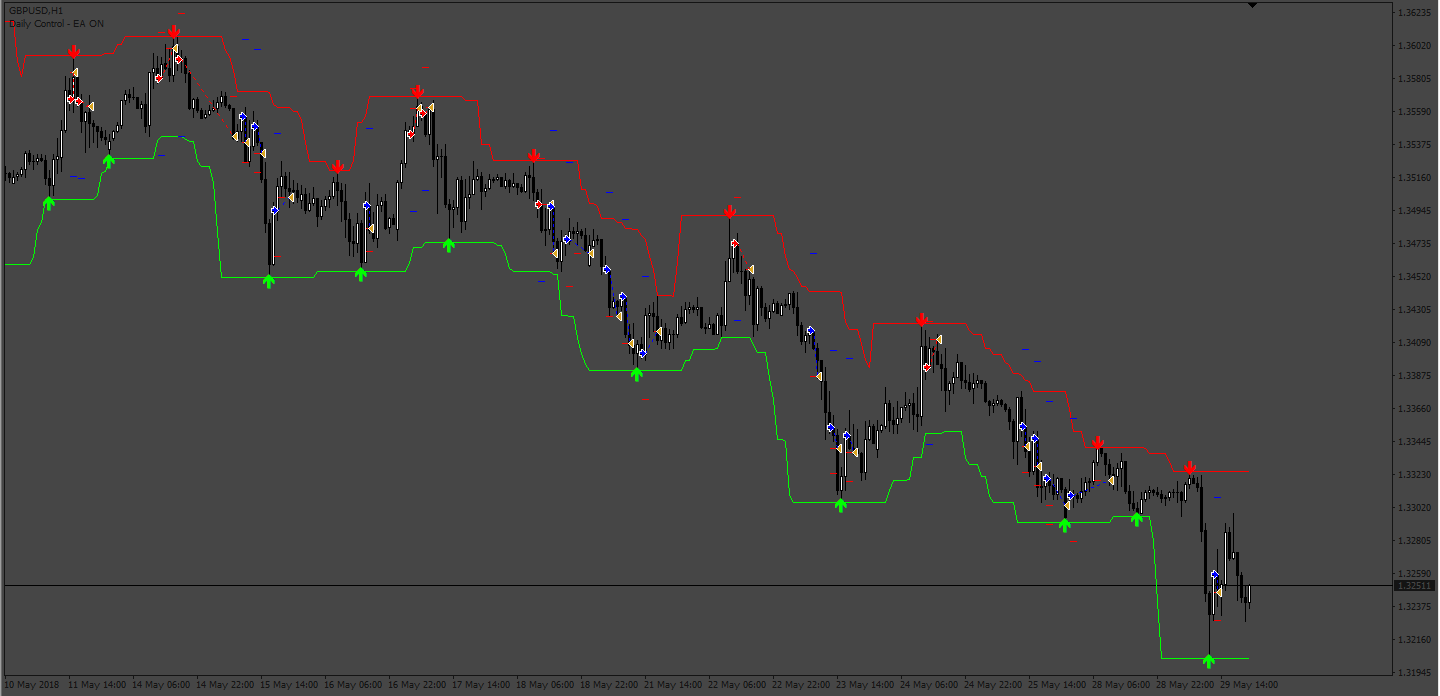
Task: Click the '23 May 14:00' time label
Action: point(866,686)
